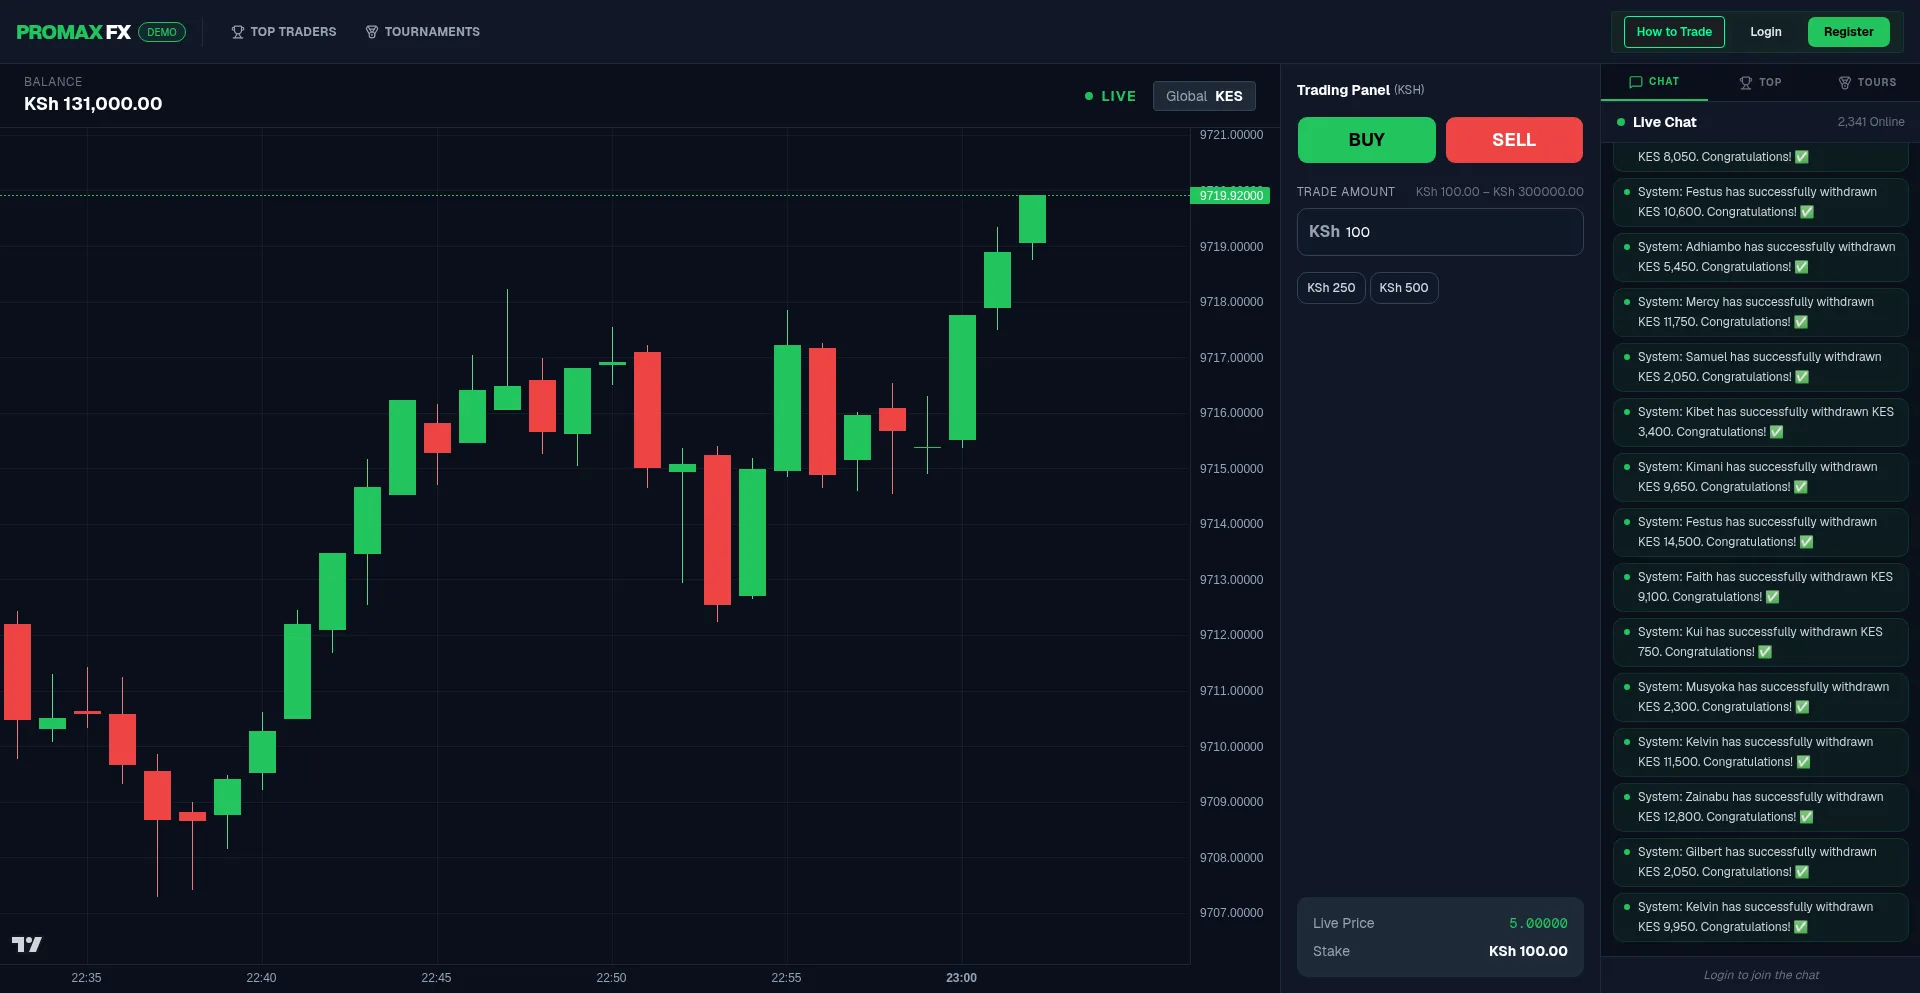Click the 23:00 time axis label
The width and height of the screenshot is (1920, 993).
(x=961, y=978)
